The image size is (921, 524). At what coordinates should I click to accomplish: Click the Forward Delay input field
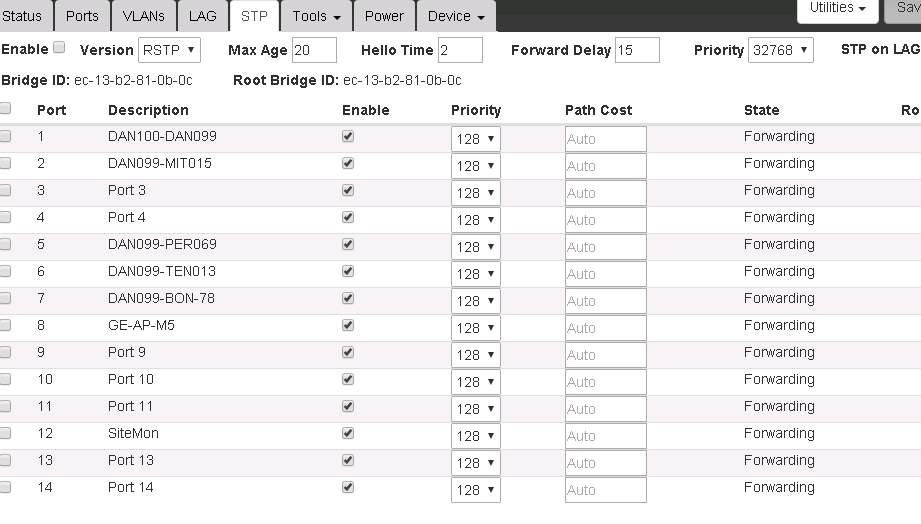[636, 50]
